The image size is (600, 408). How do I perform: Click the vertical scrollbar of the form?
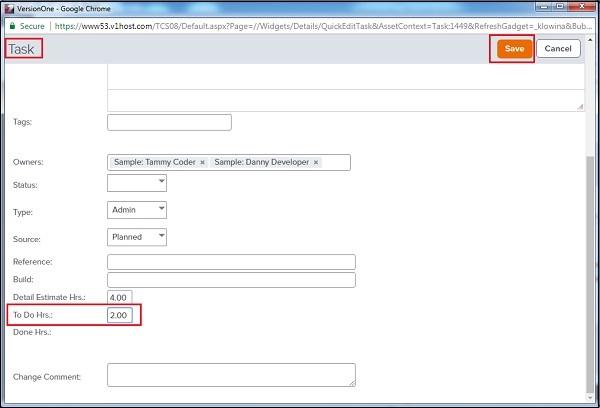(592, 260)
